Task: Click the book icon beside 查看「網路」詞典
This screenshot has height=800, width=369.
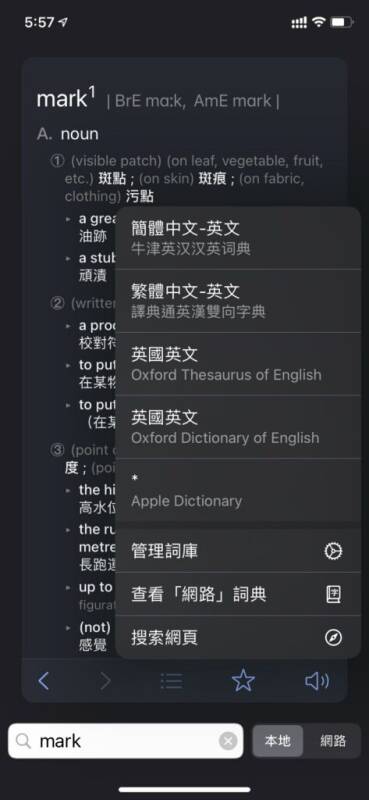Action: (x=333, y=594)
